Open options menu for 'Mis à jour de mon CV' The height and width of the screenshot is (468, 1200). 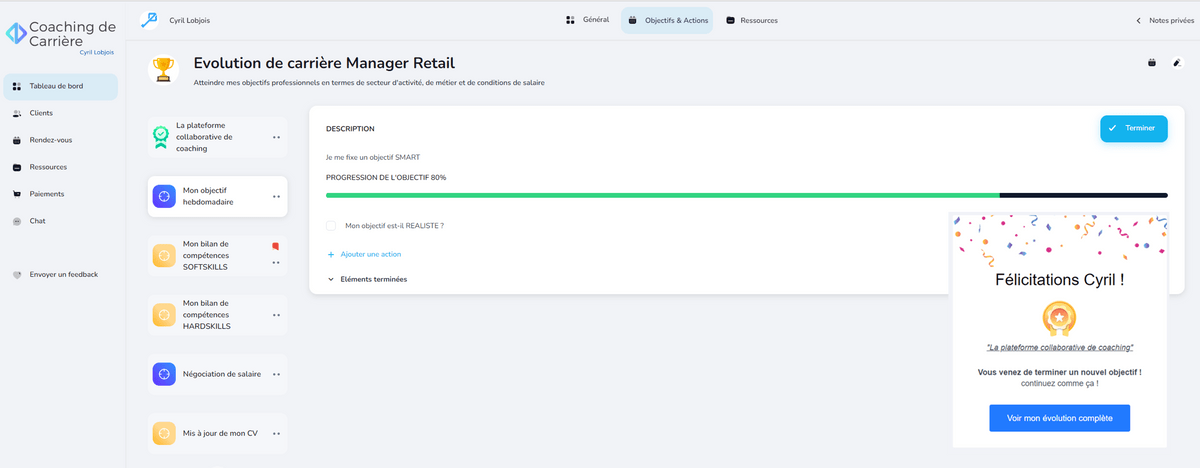click(276, 433)
